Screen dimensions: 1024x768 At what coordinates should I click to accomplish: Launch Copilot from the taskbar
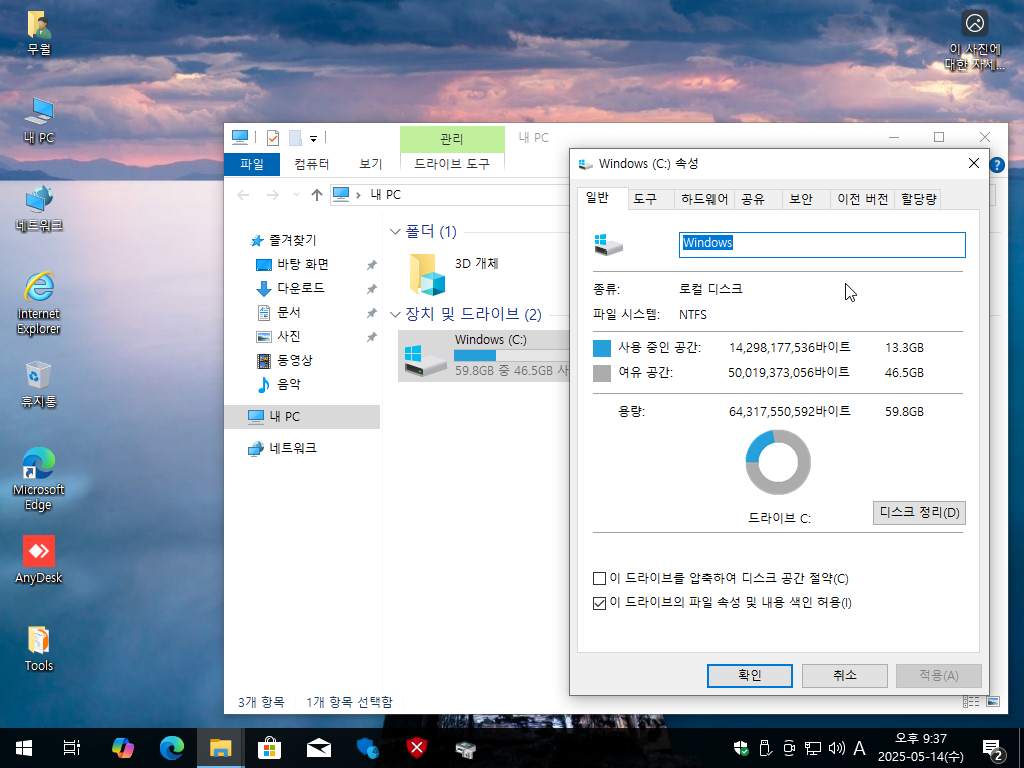click(x=122, y=748)
